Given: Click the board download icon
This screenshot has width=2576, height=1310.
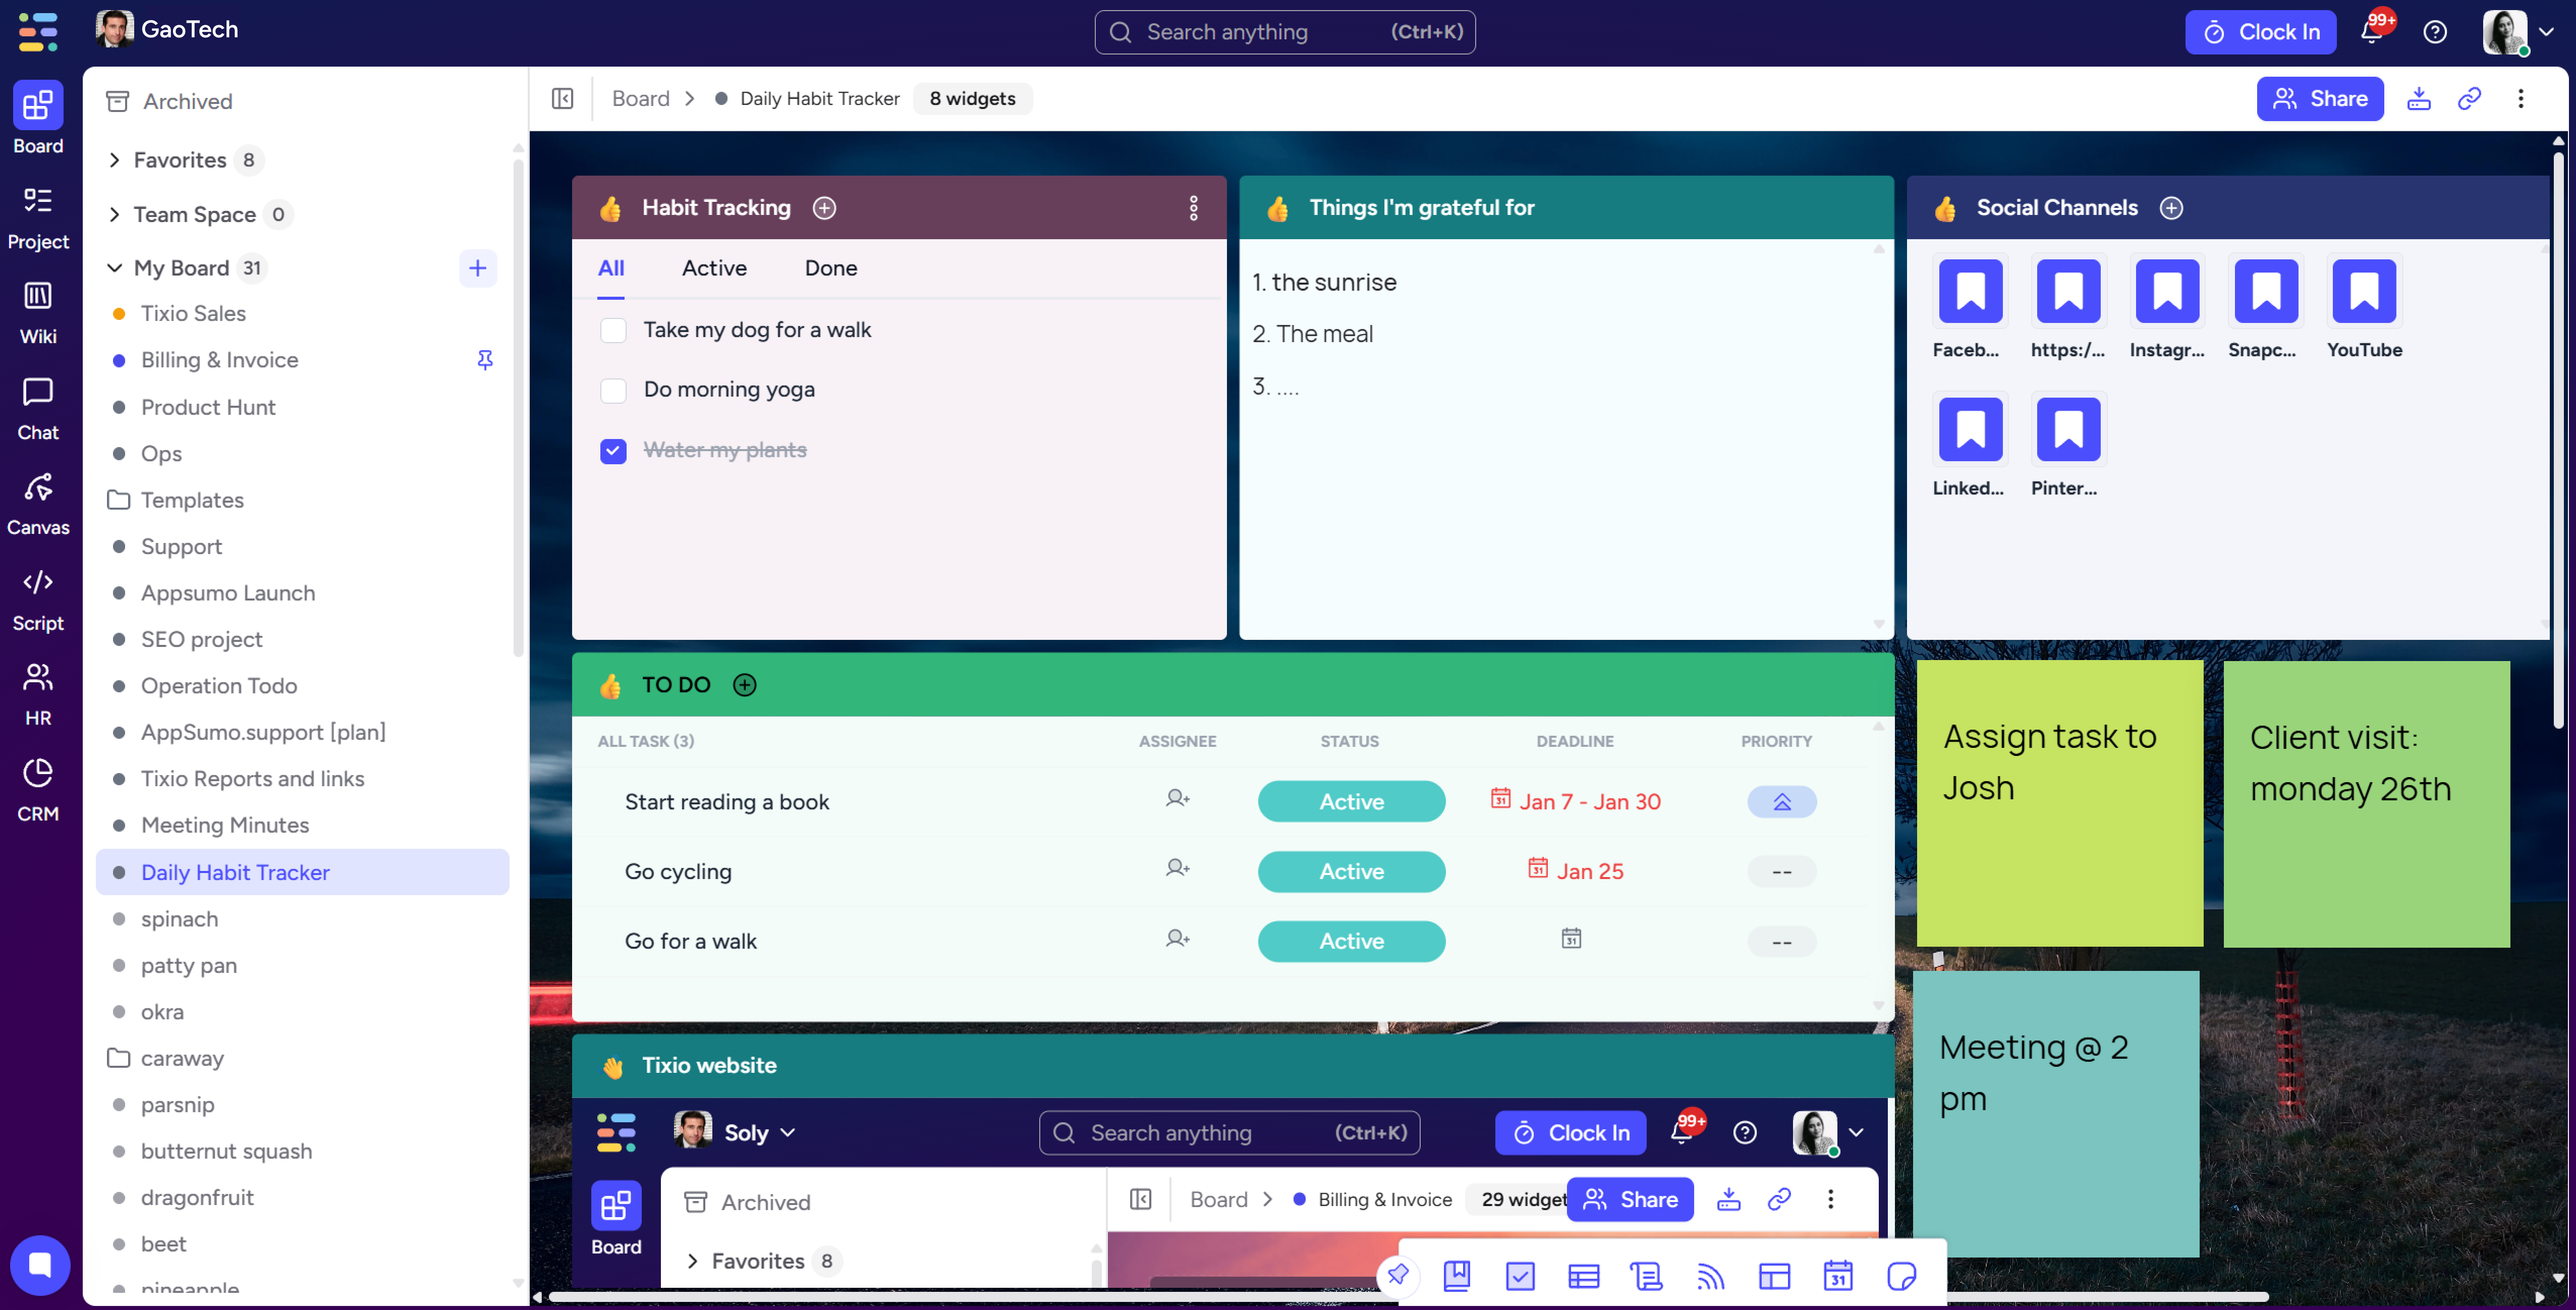Looking at the screenshot, I should (x=2418, y=98).
